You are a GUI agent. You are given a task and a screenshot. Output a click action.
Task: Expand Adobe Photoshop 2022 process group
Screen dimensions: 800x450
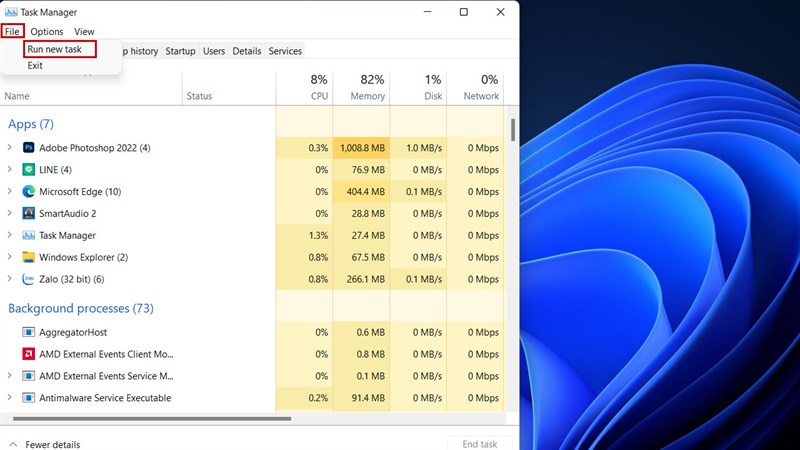click(10, 147)
